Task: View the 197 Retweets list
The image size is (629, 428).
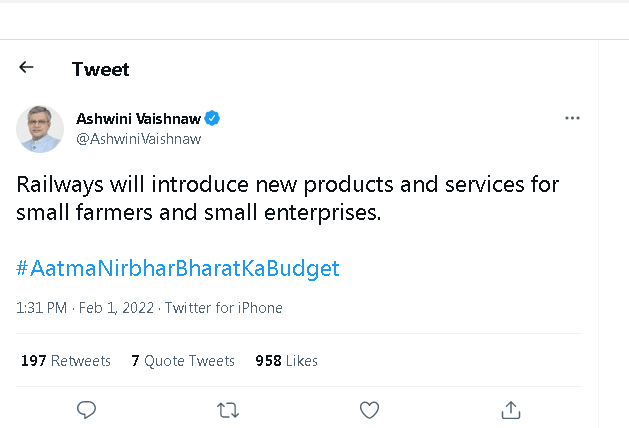Action: pos(66,361)
